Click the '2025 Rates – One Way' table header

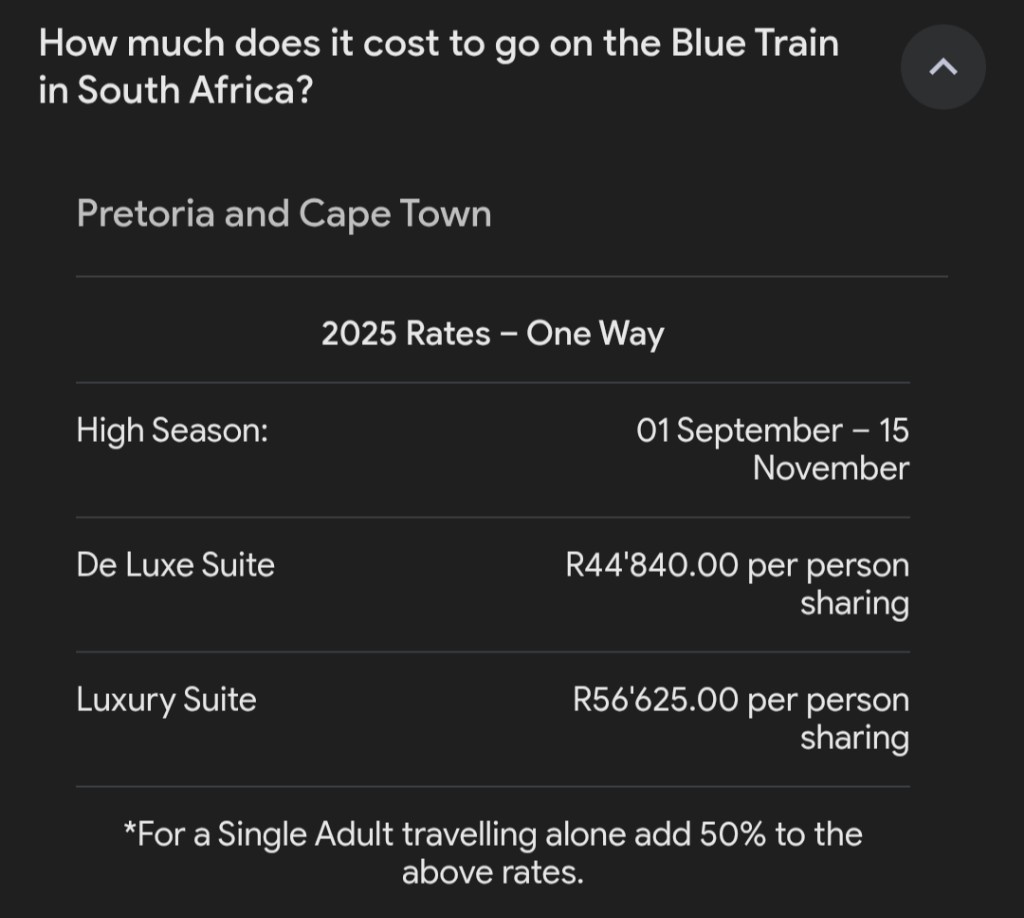[x=492, y=334]
